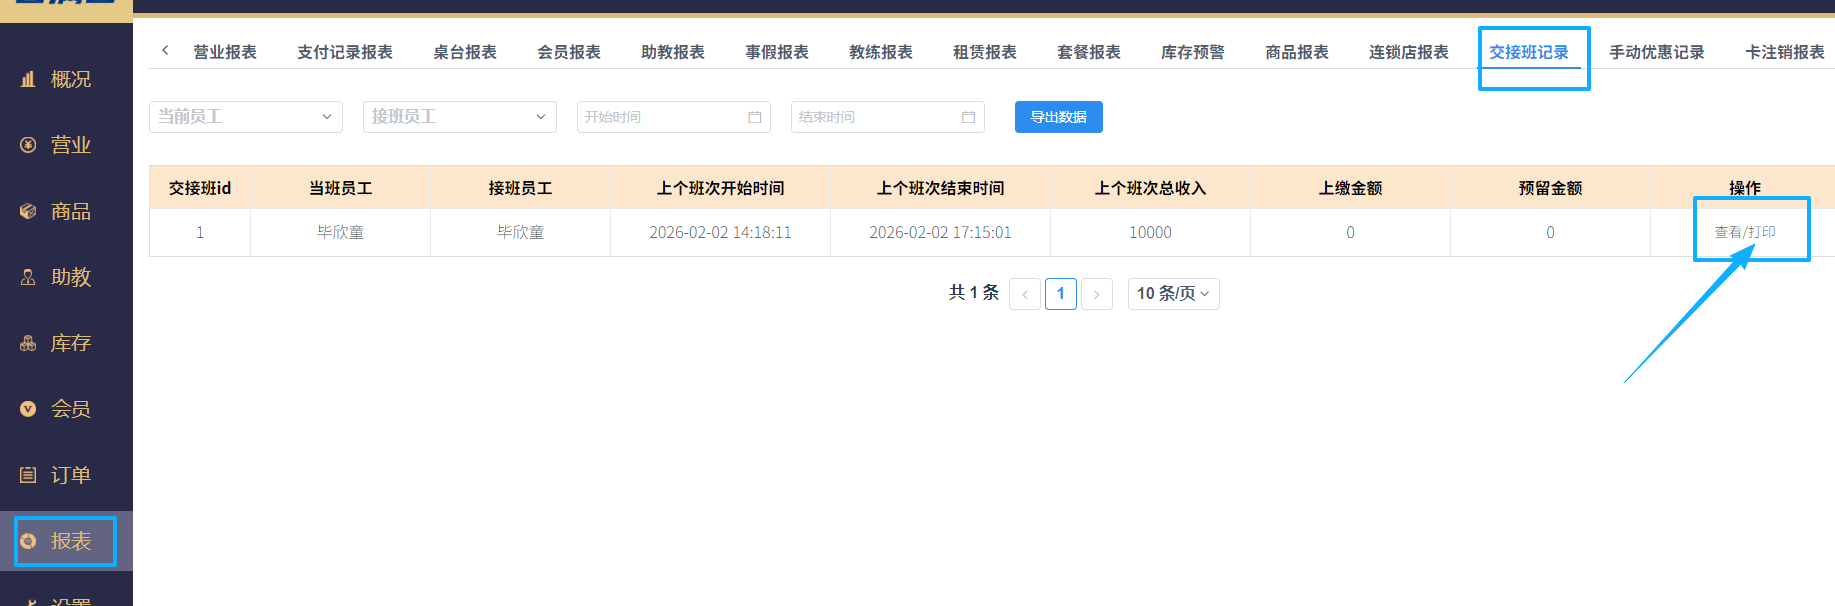
Task: Click the 概况 bar chart icon in sidebar
Action: [x=28, y=79]
